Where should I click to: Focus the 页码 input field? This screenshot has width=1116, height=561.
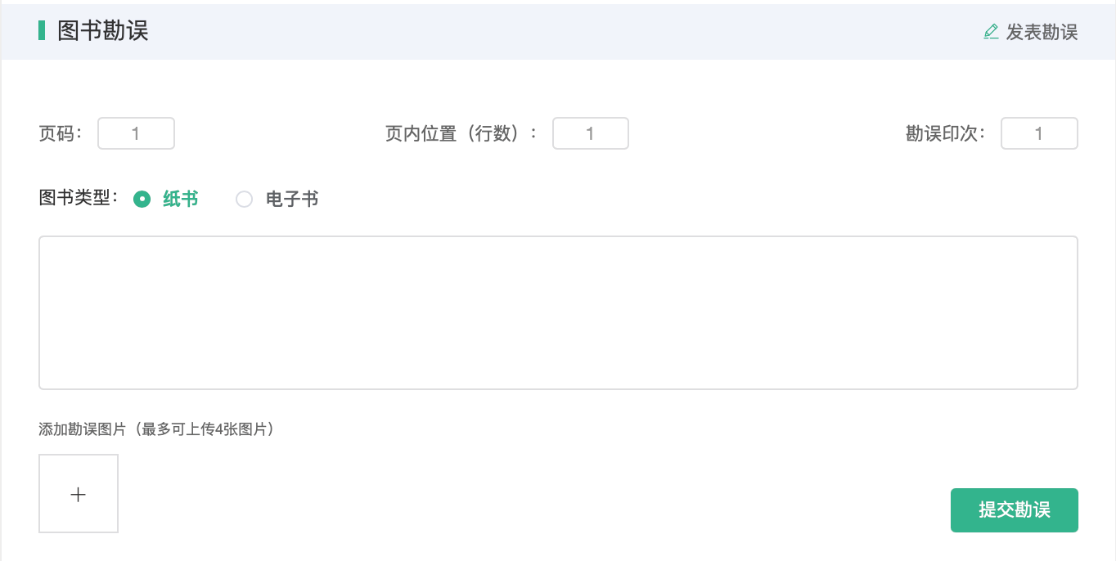click(x=136, y=133)
